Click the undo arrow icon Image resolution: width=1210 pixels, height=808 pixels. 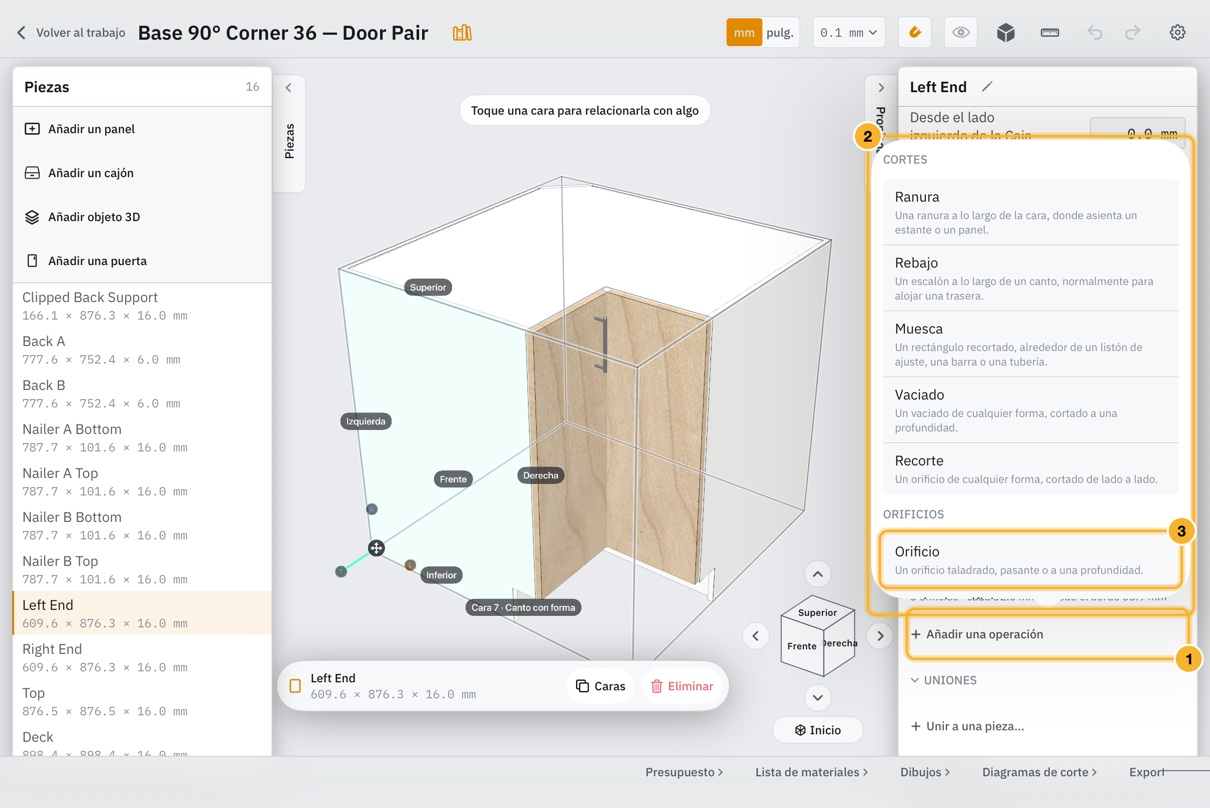(1095, 33)
